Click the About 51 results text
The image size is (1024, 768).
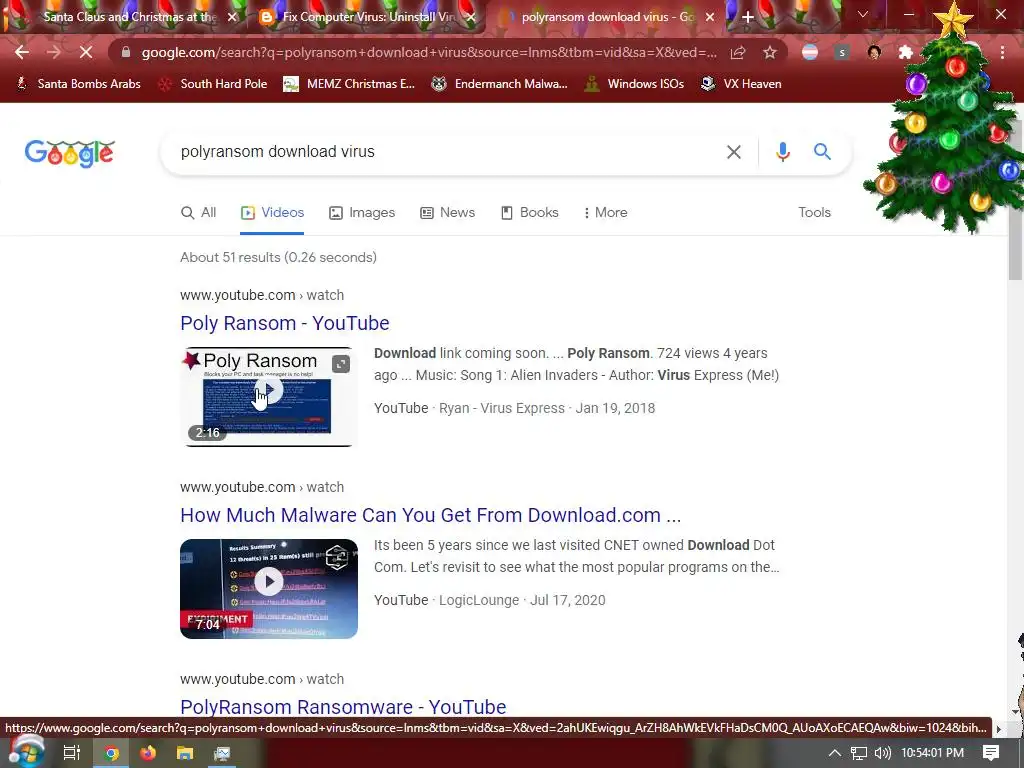coord(278,257)
